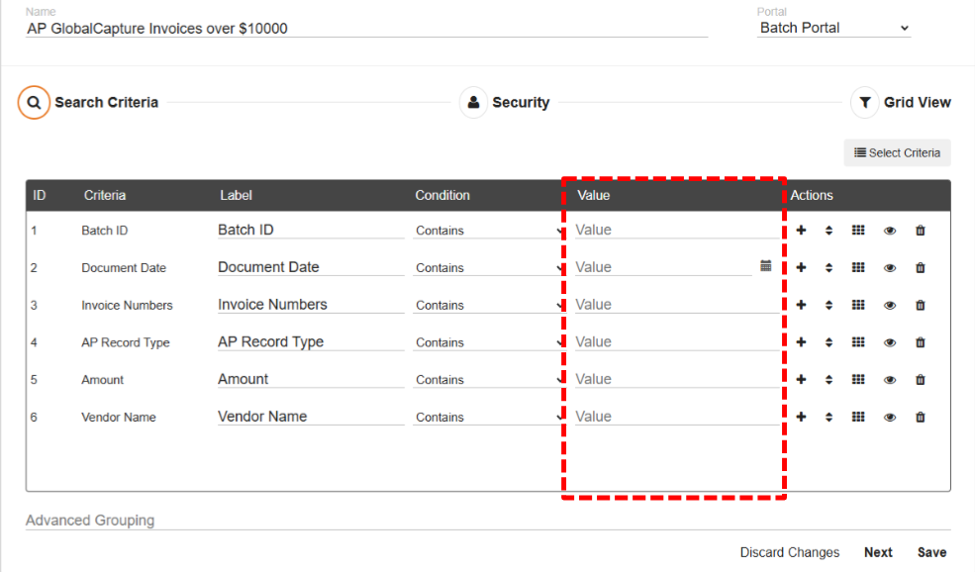Edit the Label field for Vendor Name
Viewport: 975px width, 572px height.
[311, 417]
